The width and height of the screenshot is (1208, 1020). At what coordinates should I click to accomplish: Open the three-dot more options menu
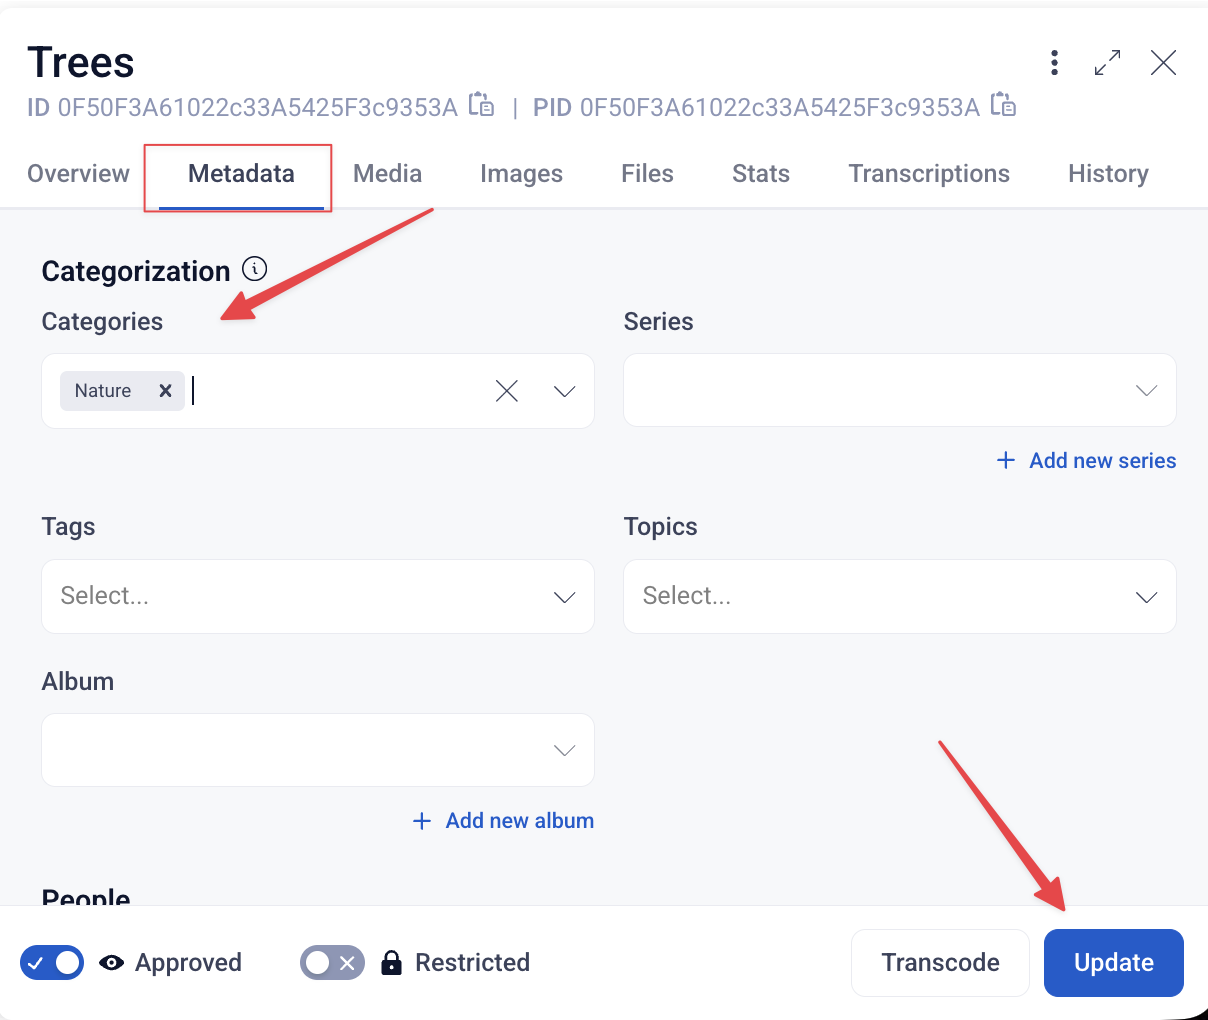pyautogui.click(x=1054, y=63)
